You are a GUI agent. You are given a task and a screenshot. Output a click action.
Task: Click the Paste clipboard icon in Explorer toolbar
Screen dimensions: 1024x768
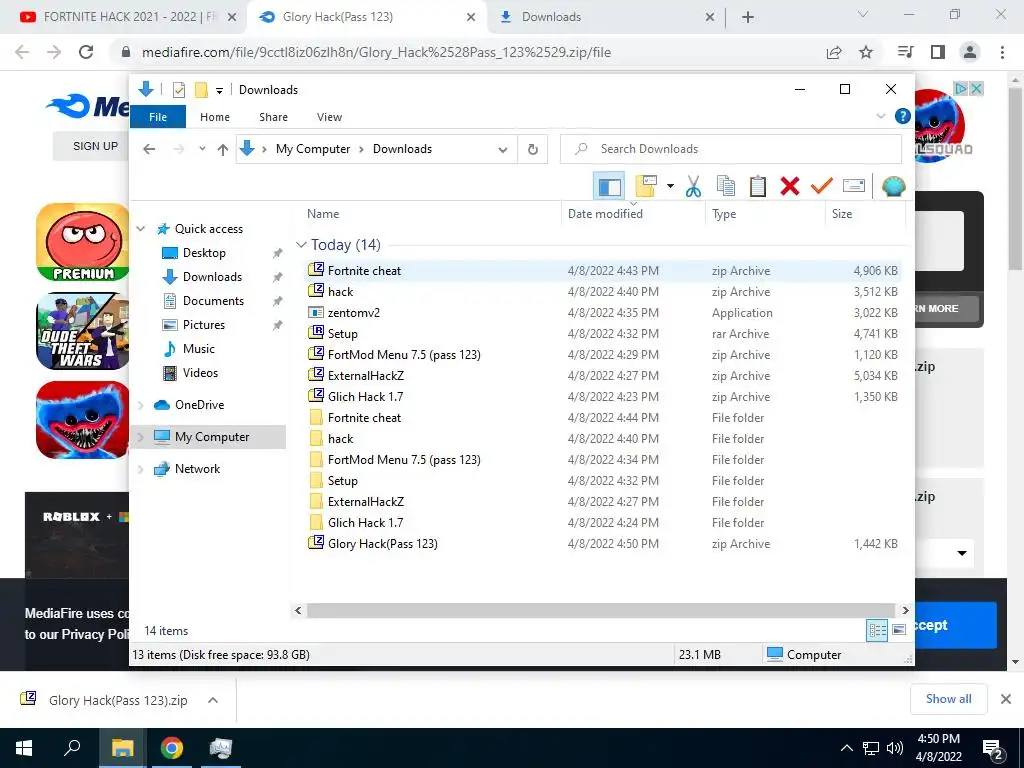pyautogui.click(x=758, y=186)
